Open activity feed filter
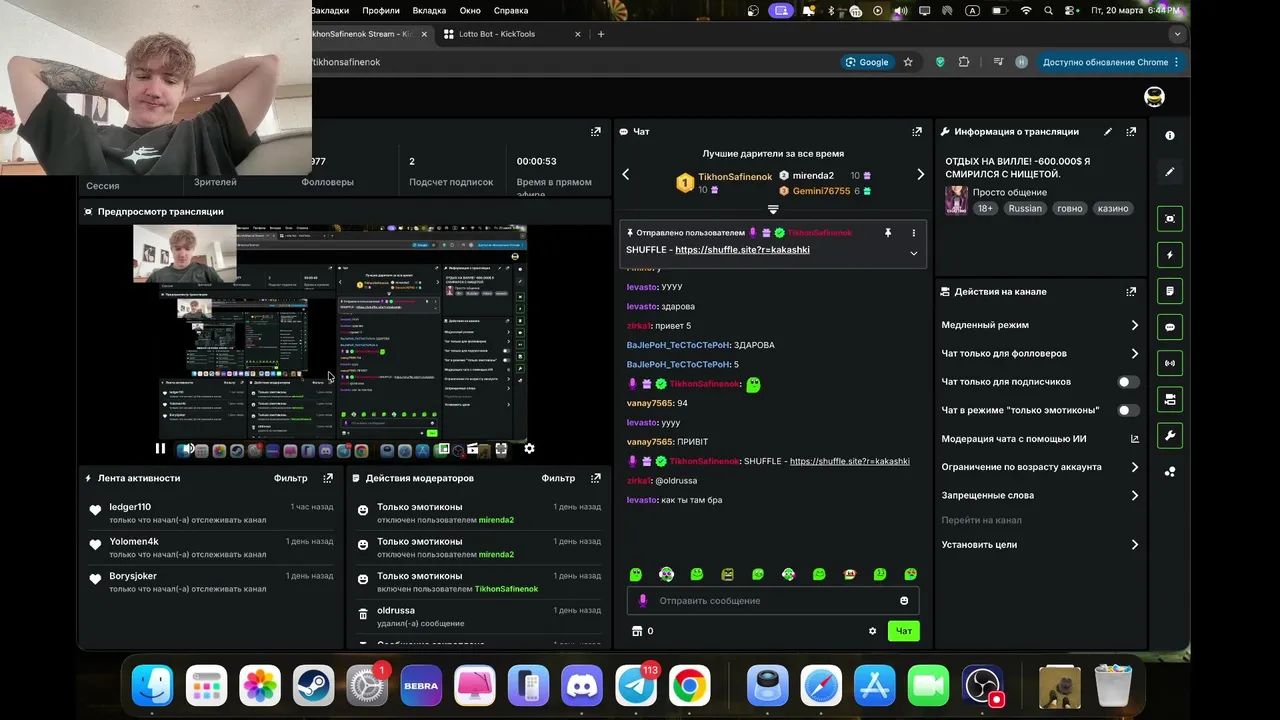The image size is (1280, 720). pos(291,478)
